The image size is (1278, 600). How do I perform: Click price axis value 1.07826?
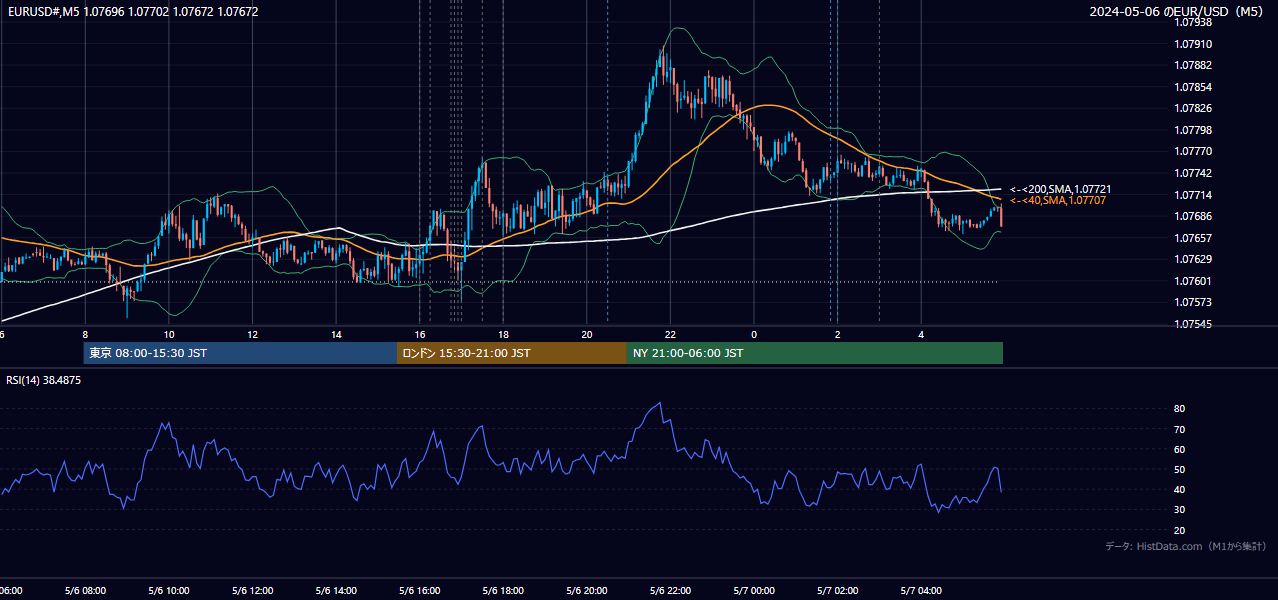coord(1193,108)
